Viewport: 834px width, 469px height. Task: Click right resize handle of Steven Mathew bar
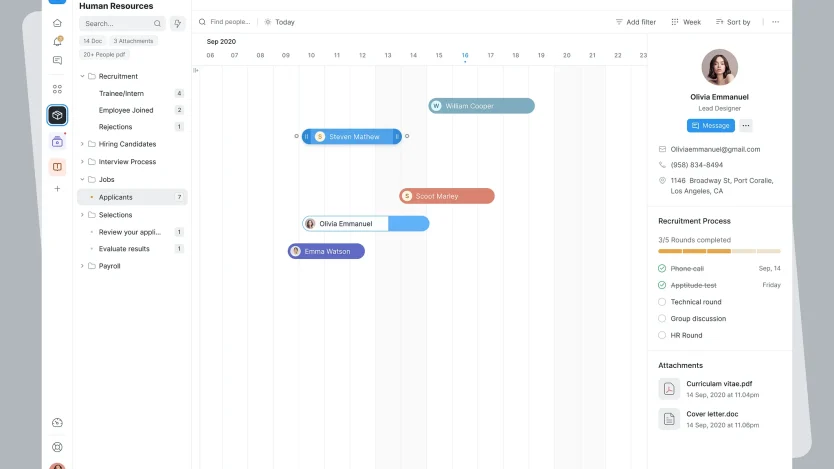[x=397, y=137]
